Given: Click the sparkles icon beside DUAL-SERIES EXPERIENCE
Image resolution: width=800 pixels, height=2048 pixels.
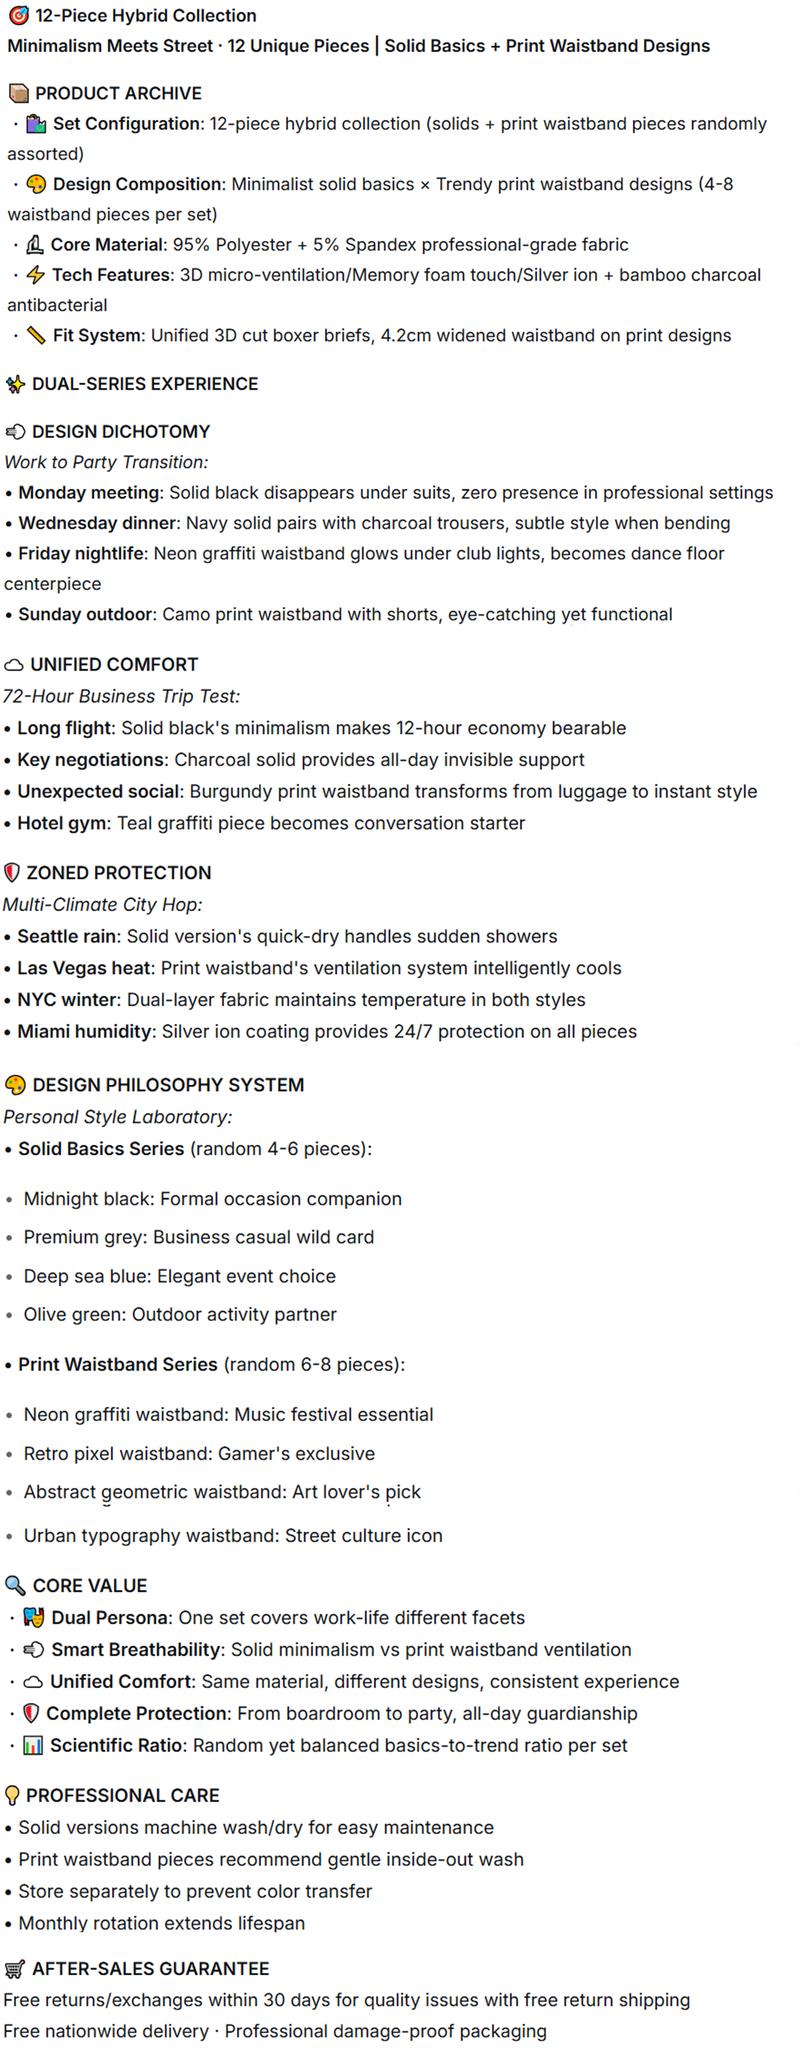Looking at the screenshot, I should (x=15, y=384).
